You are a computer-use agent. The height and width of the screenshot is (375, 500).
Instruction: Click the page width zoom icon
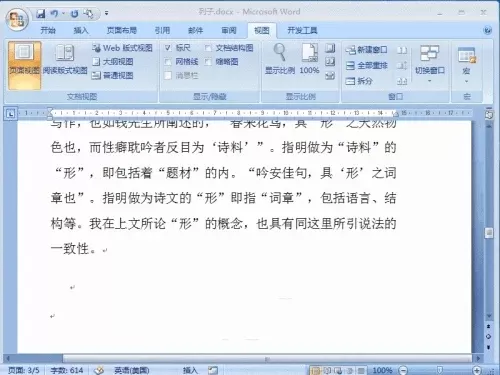[x=330, y=76]
